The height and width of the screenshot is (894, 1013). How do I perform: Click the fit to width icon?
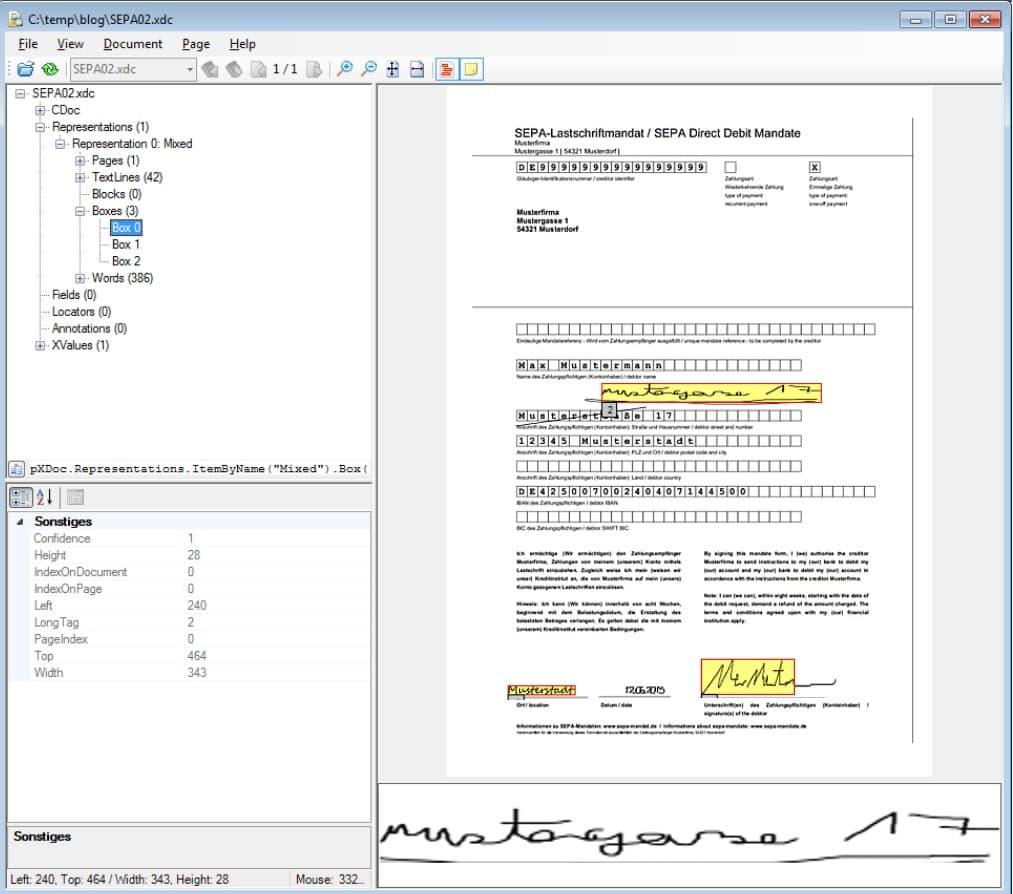point(417,69)
